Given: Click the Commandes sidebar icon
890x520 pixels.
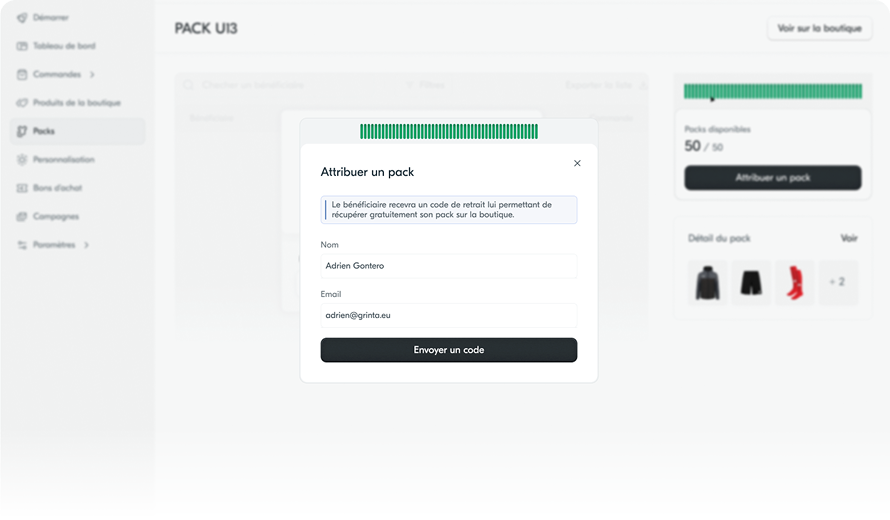Looking at the screenshot, I should click(x=22, y=74).
